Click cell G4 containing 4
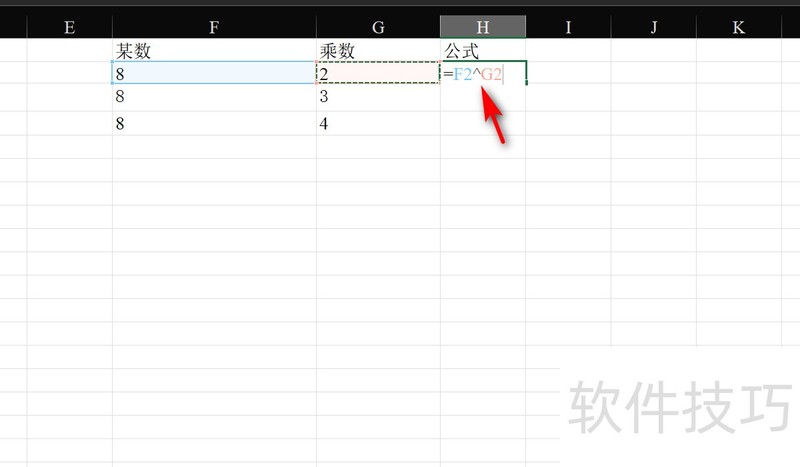The width and height of the screenshot is (800, 467). pyautogui.click(x=378, y=123)
